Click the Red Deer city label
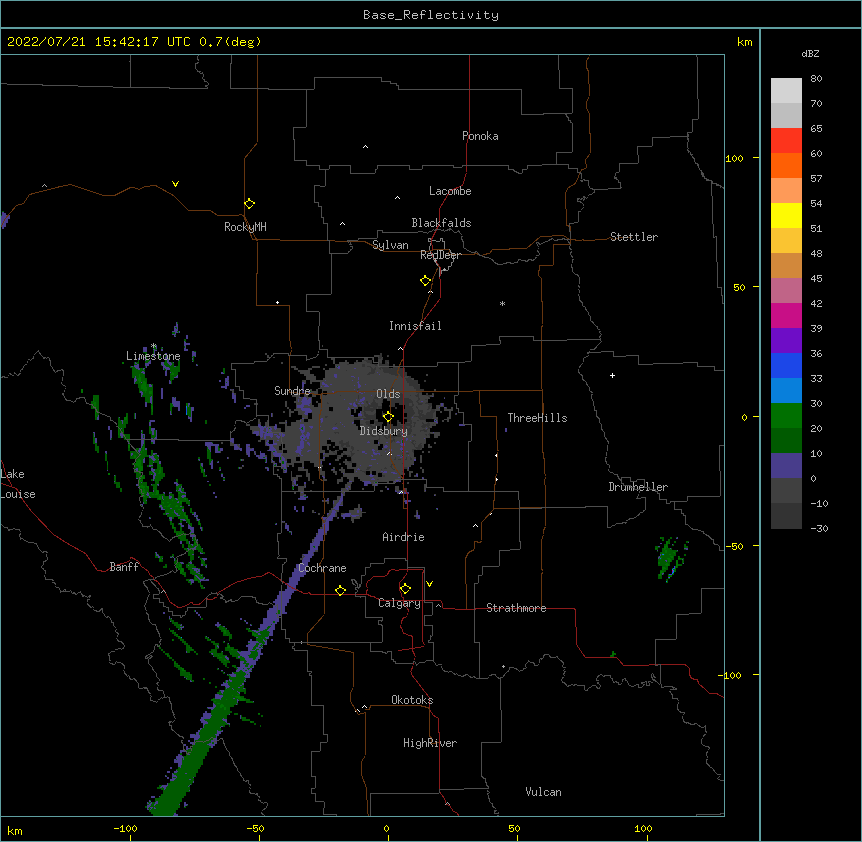 tap(440, 255)
